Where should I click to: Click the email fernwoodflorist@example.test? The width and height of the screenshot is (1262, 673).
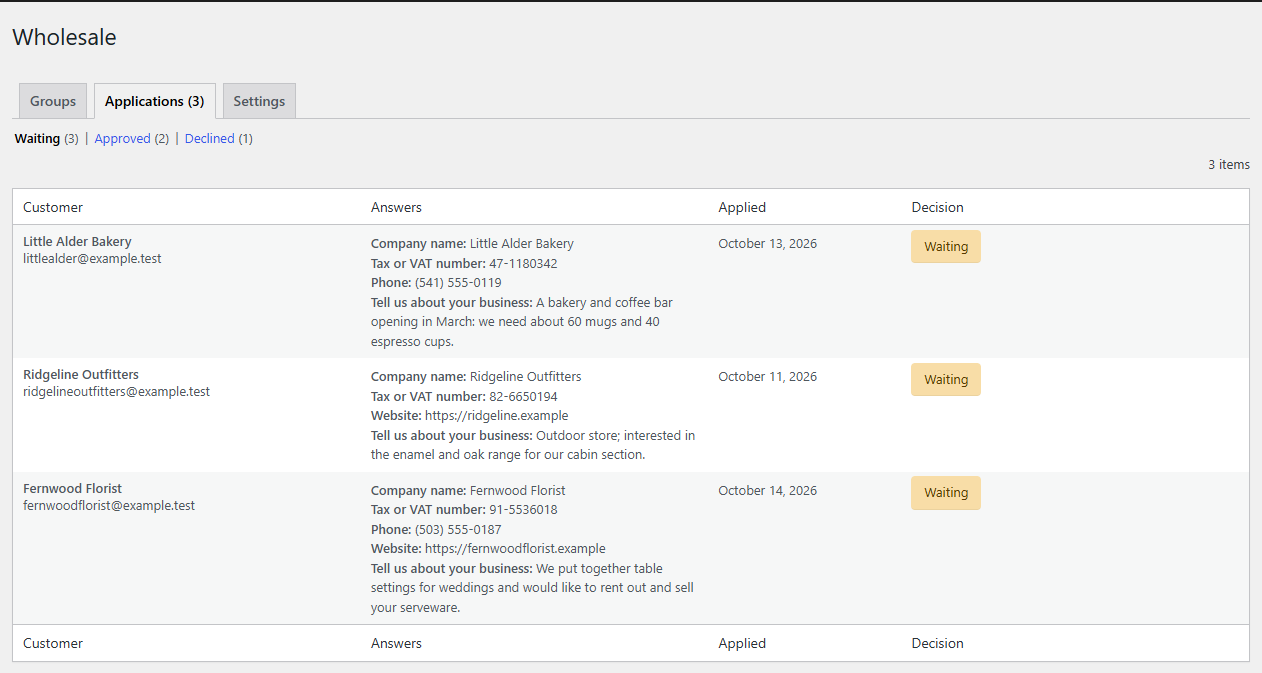pyautogui.click(x=109, y=506)
